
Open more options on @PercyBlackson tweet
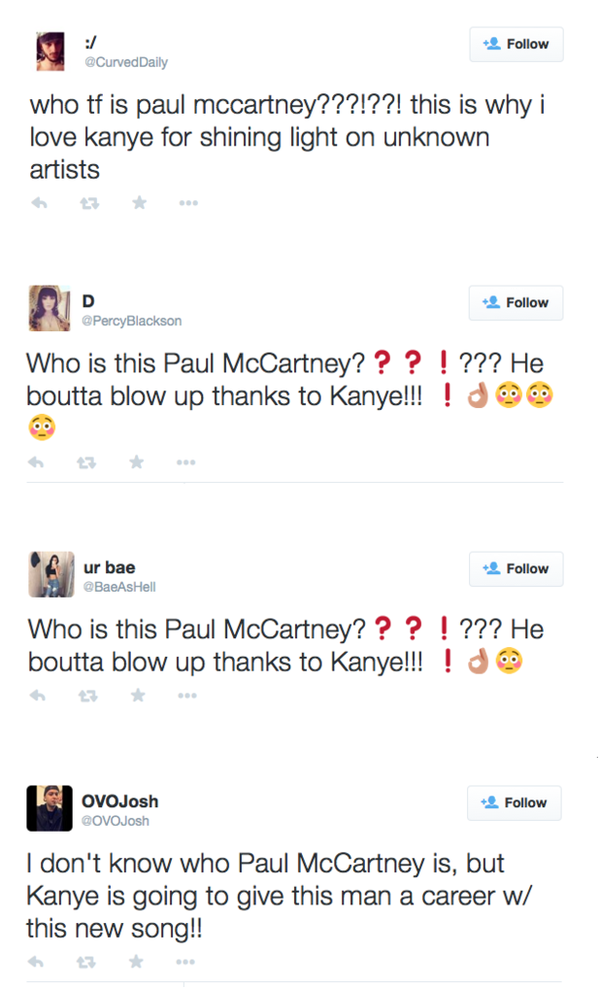(x=185, y=463)
